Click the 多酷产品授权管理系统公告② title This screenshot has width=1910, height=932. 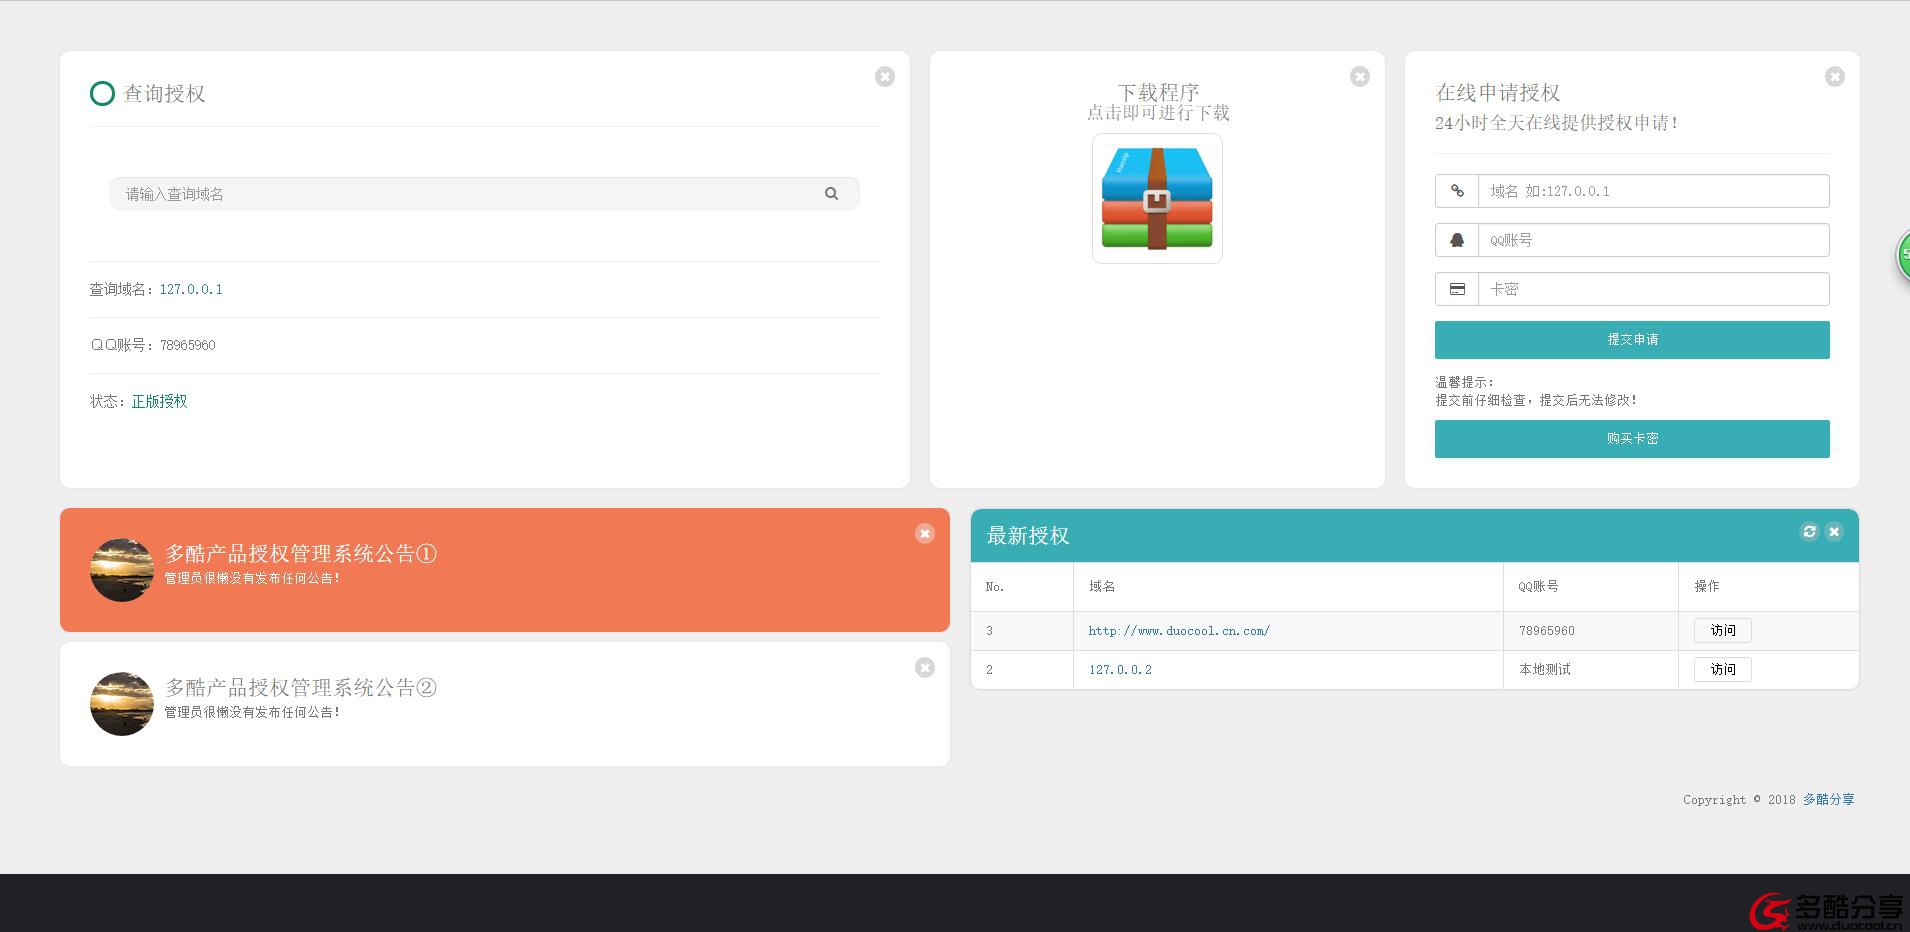pyautogui.click(x=301, y=688)
